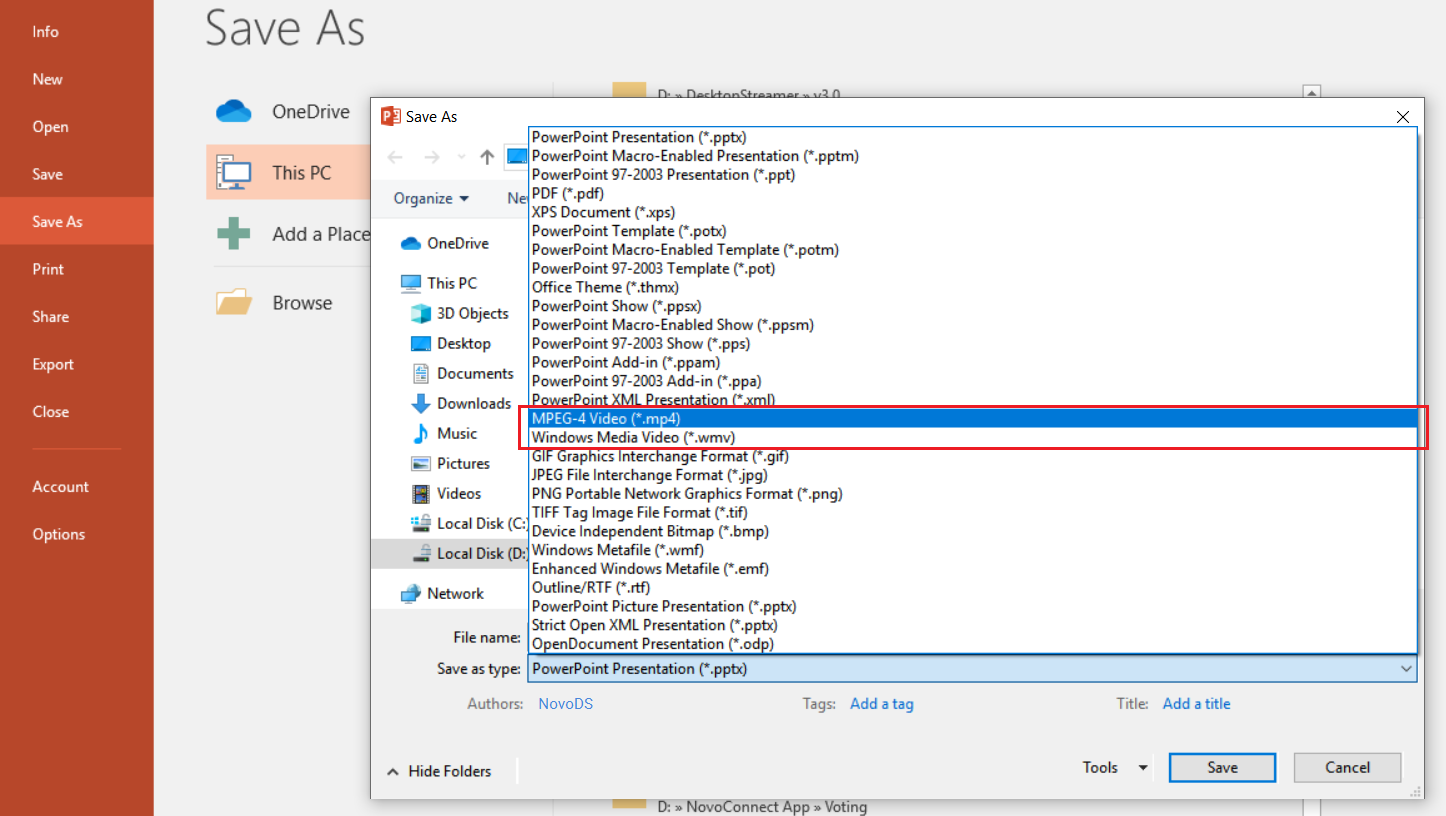The image size is (1446, 816).
Task: Choose PowerPoint Macro-Enabled Template (*.potm)
Action: point(973,249)
